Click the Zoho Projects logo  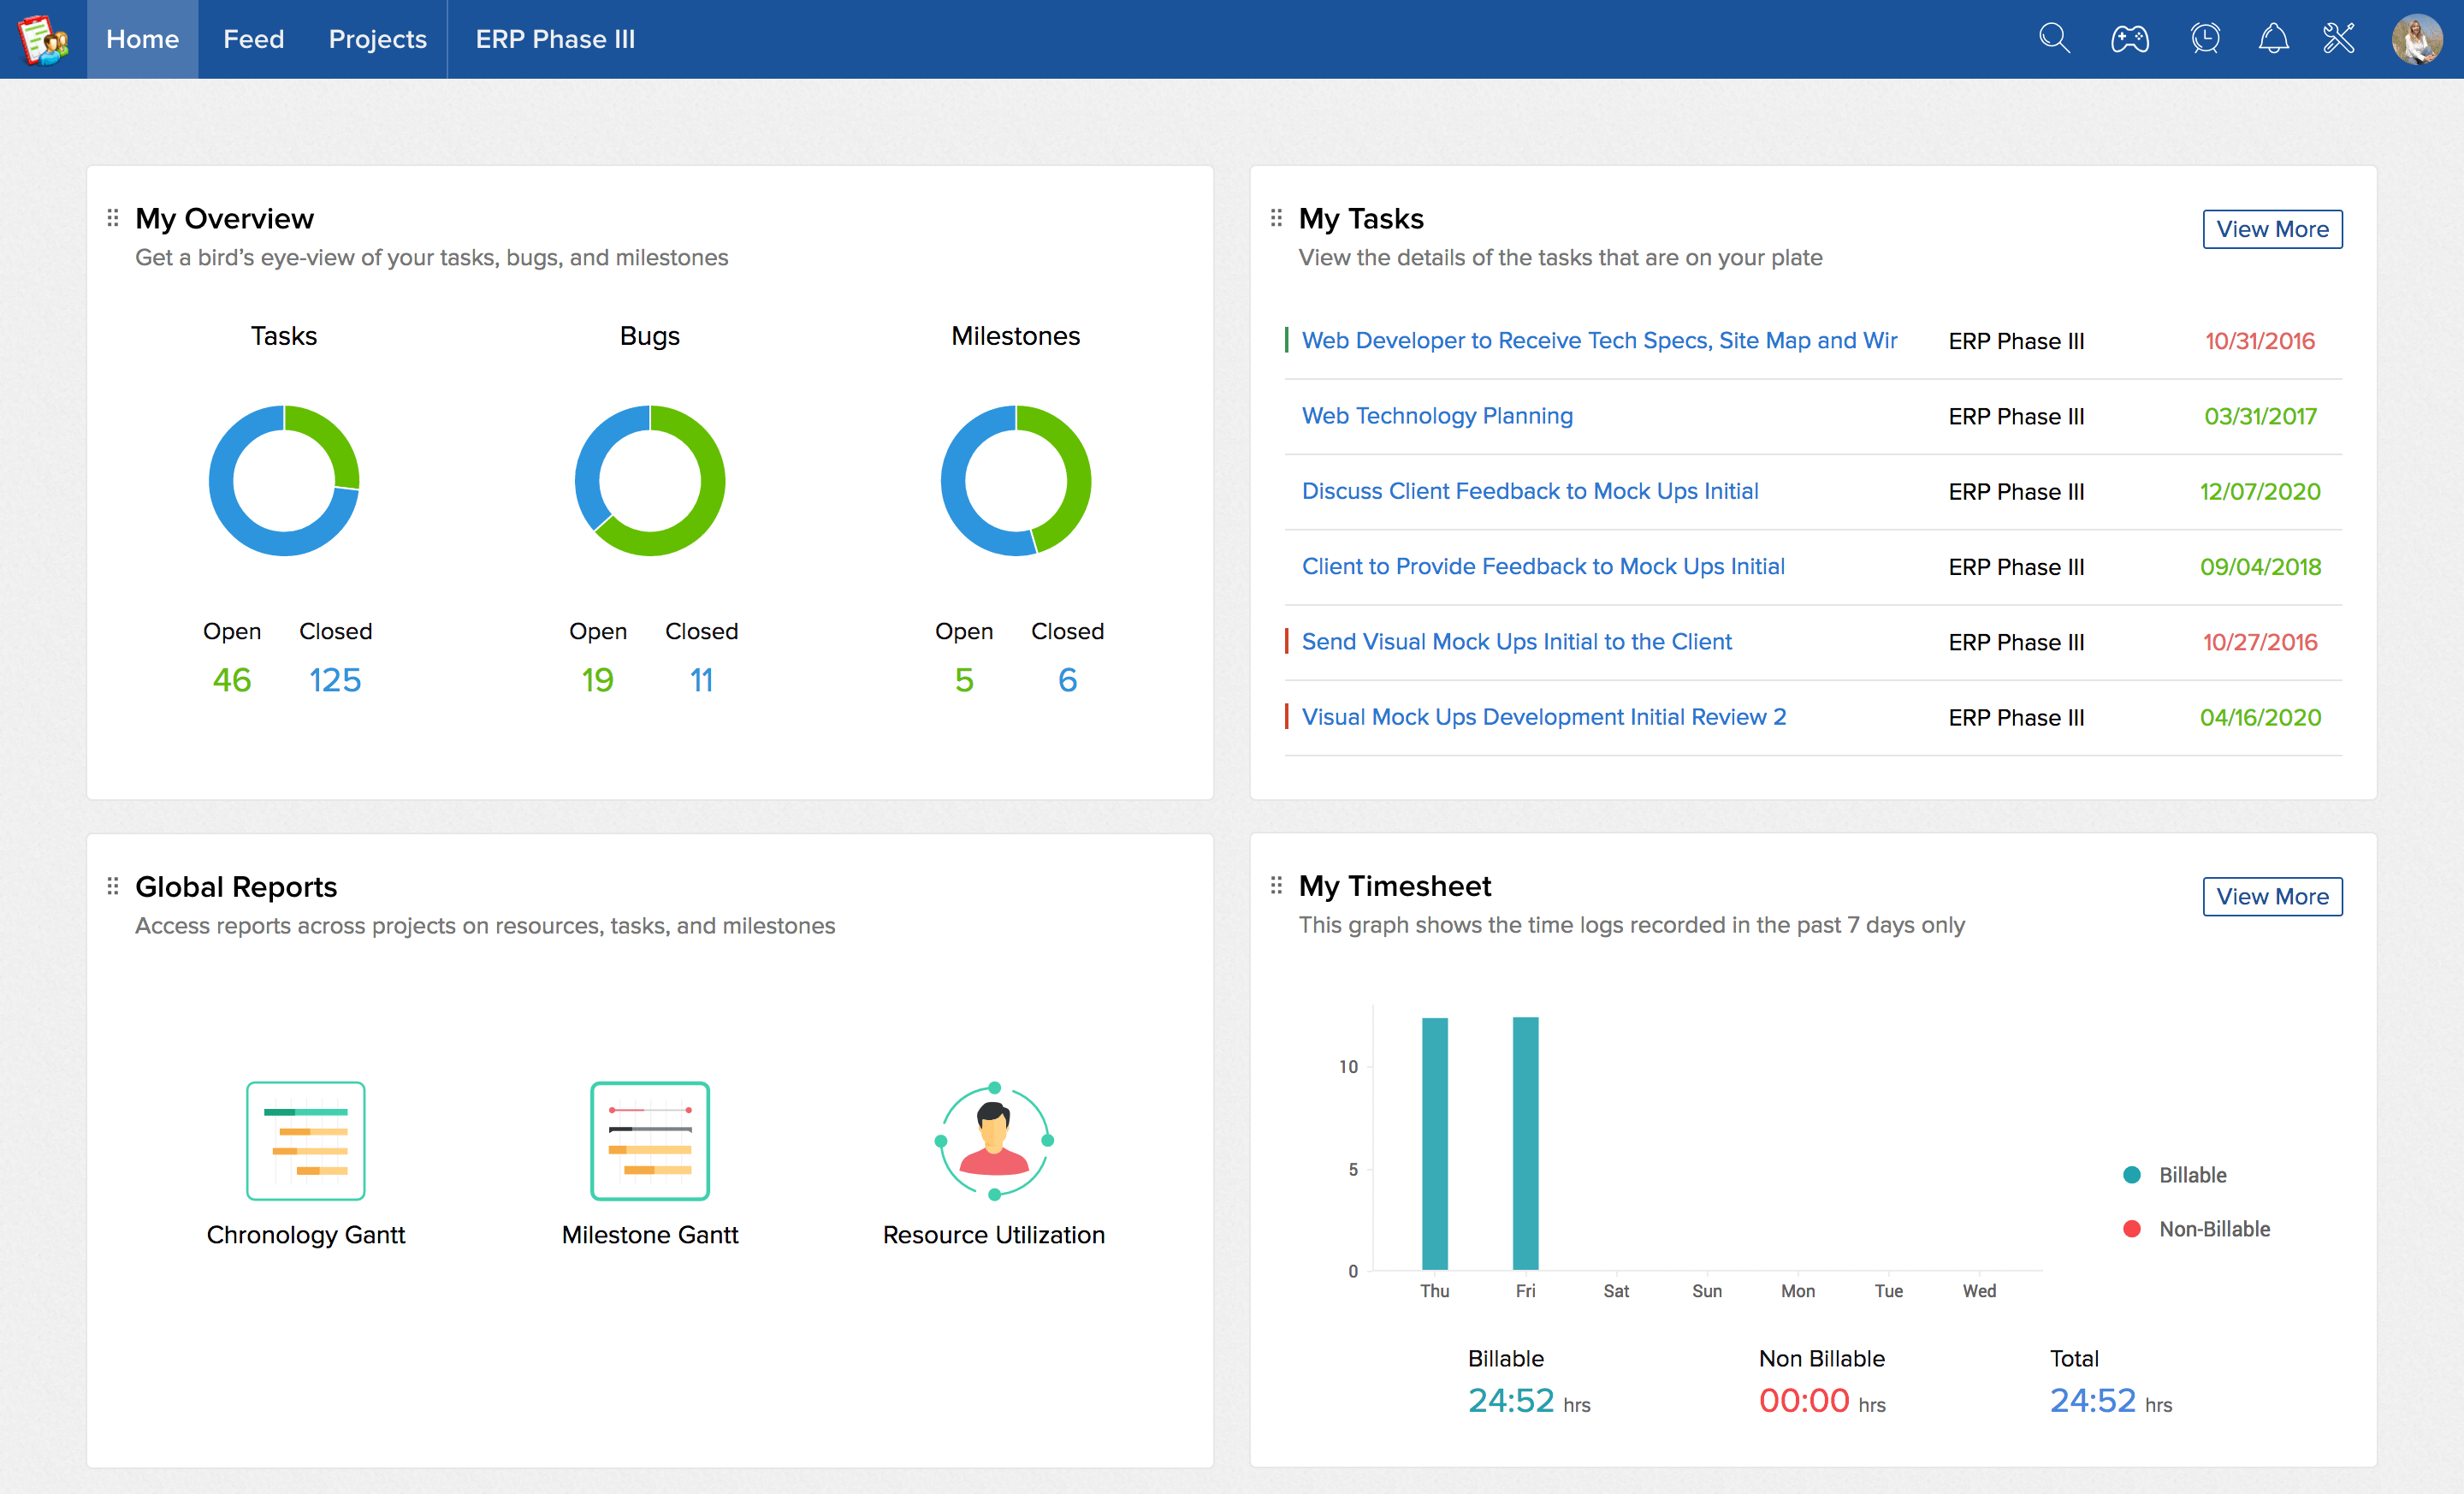point(42,39)
